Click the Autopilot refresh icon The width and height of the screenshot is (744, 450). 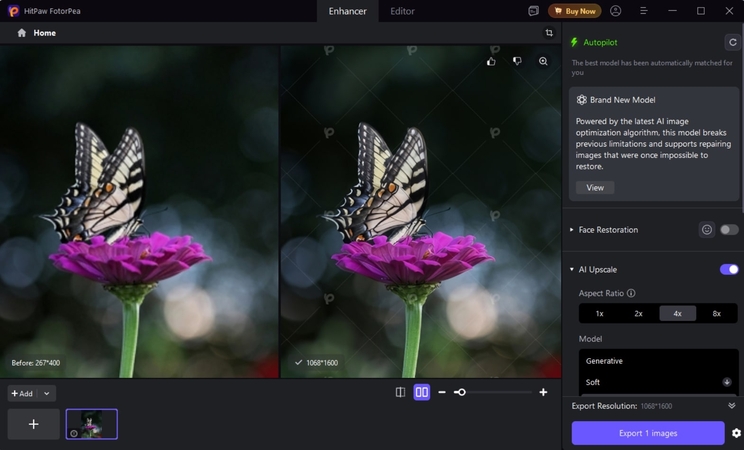(733, 42)
